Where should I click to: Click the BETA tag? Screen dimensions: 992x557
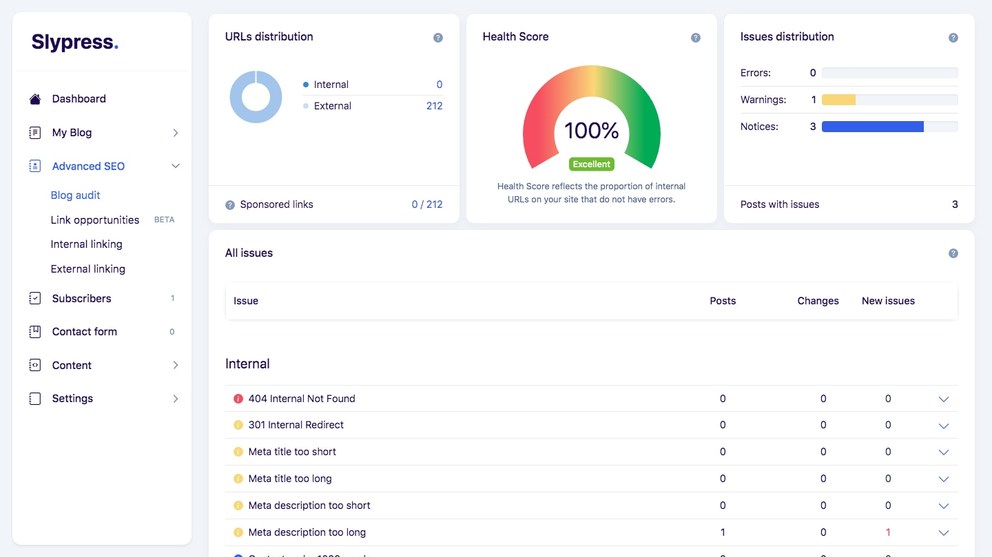164,220
